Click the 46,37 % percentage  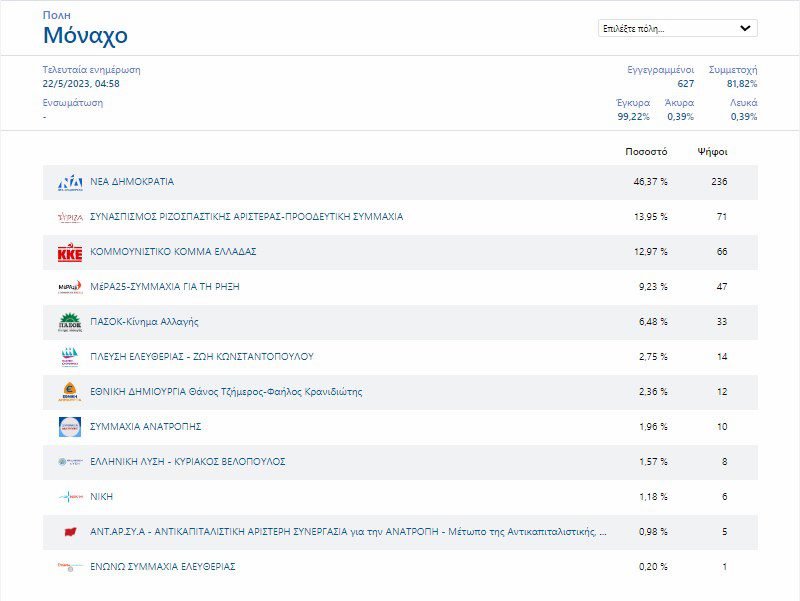[651, 182]
